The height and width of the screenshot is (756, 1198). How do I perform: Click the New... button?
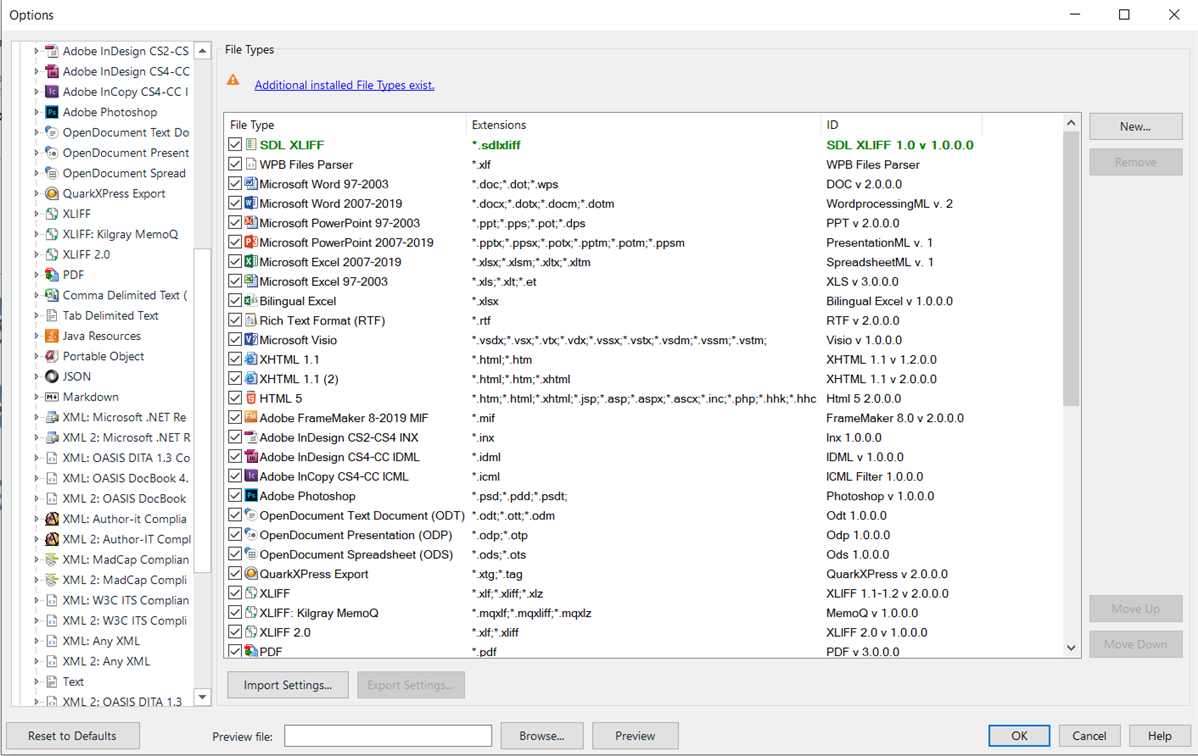pyautogui.click(x=1135, y=126)
